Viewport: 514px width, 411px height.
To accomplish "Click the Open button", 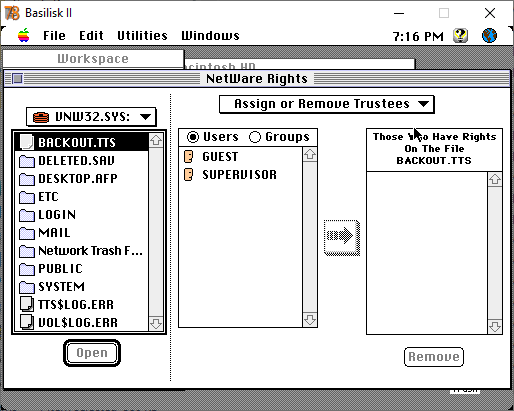I will point(92,353).
